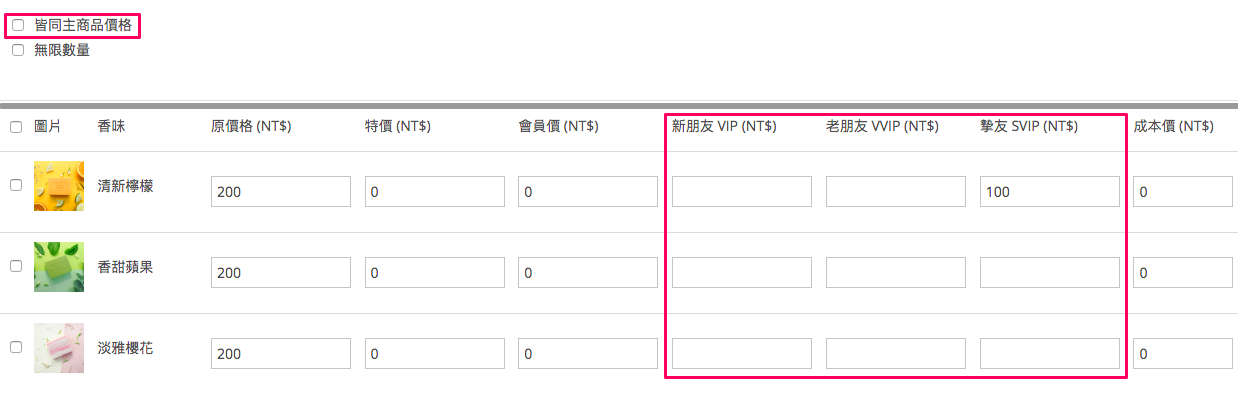Click 新朋友 VIP field for 香甜蘋果
This screenshot has width=1238, height=395.
point(742,272)
